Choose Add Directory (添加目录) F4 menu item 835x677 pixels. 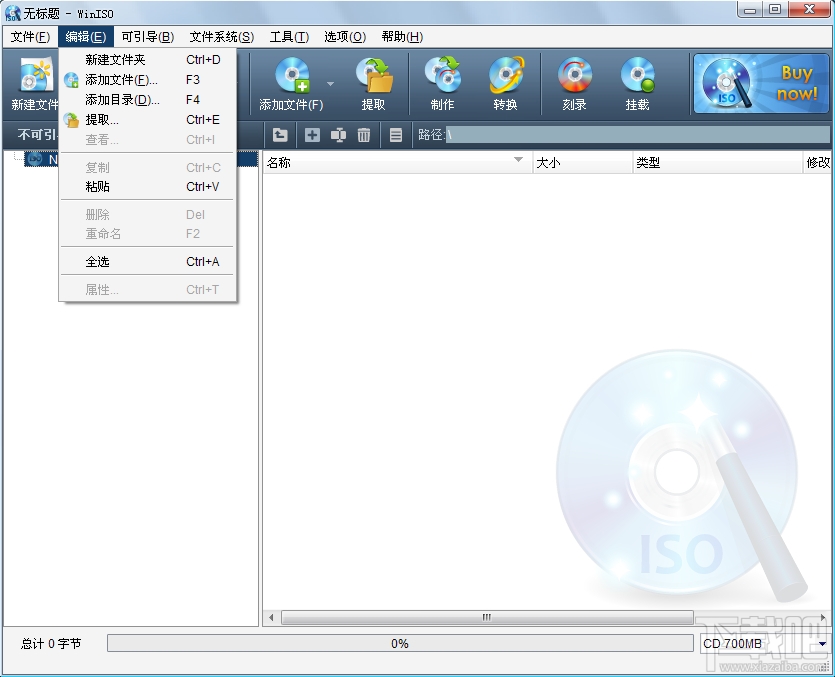tap(148, 100)
